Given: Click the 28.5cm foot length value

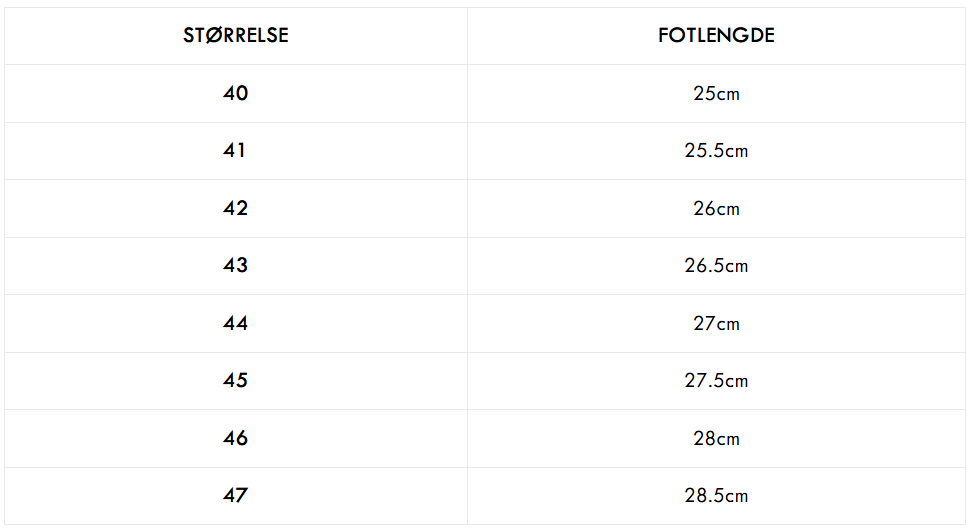Looking at the screenshot, I should pyautogui.click(x=716, y=495).
